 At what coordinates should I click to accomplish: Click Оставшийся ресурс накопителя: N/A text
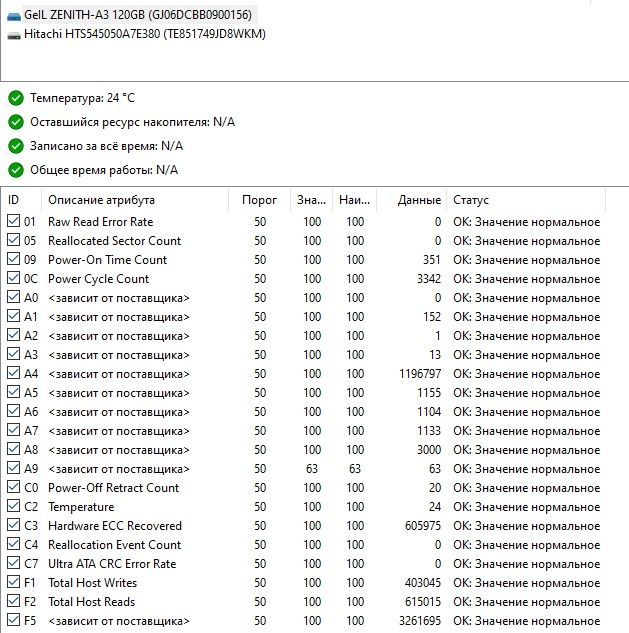(132, 122)
